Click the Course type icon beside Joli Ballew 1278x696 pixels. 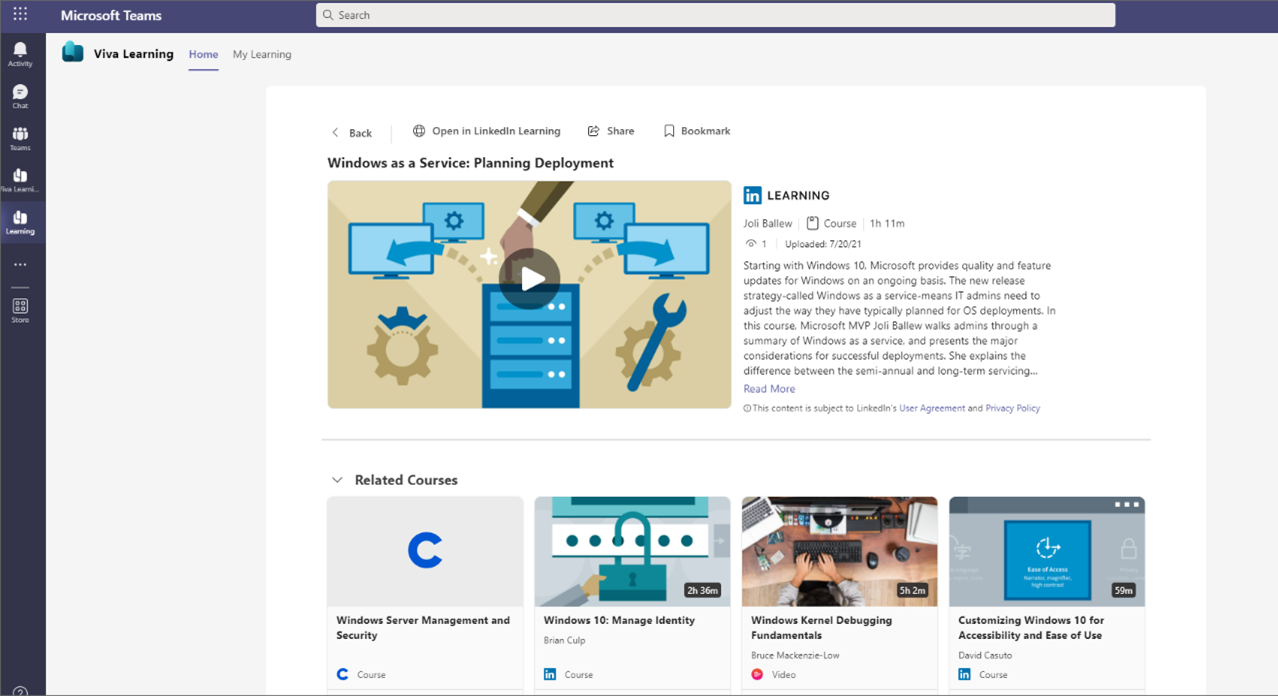coord(812,223)
